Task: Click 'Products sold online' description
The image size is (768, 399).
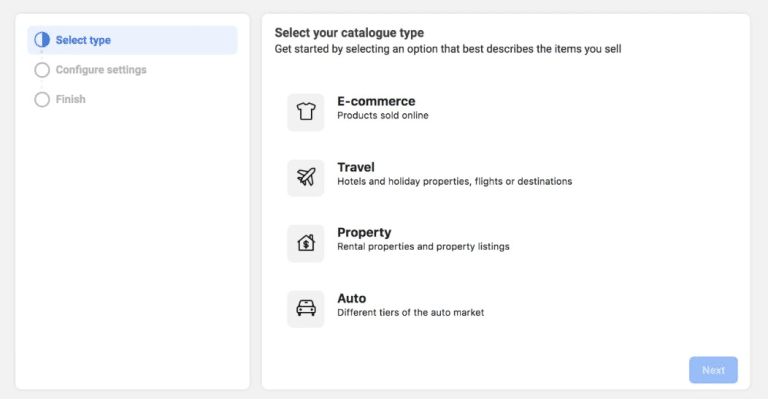Action: click(383, 116)
